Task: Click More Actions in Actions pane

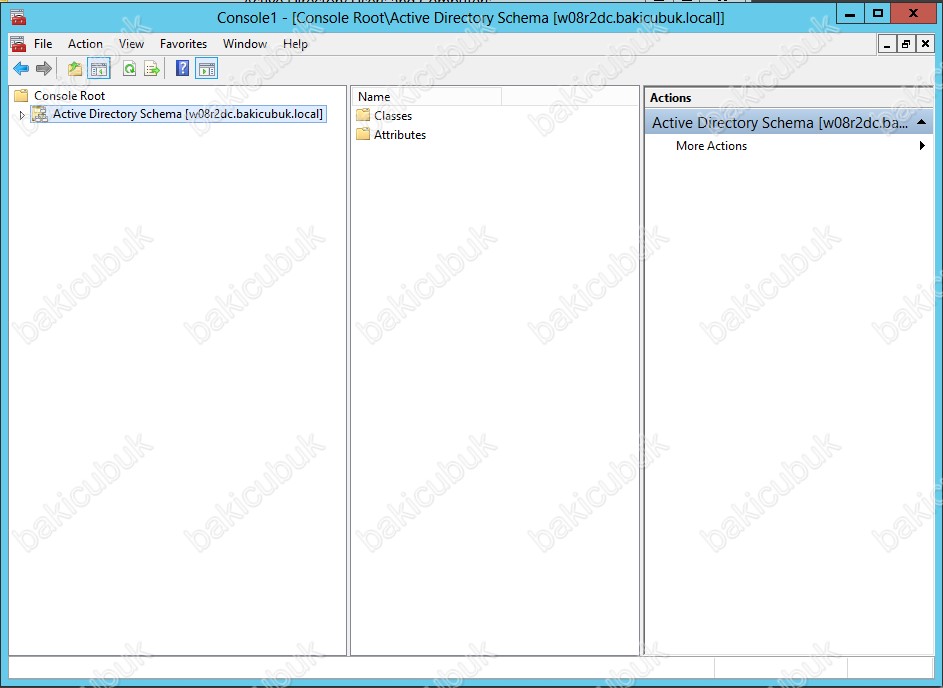Action: (711, 146)
